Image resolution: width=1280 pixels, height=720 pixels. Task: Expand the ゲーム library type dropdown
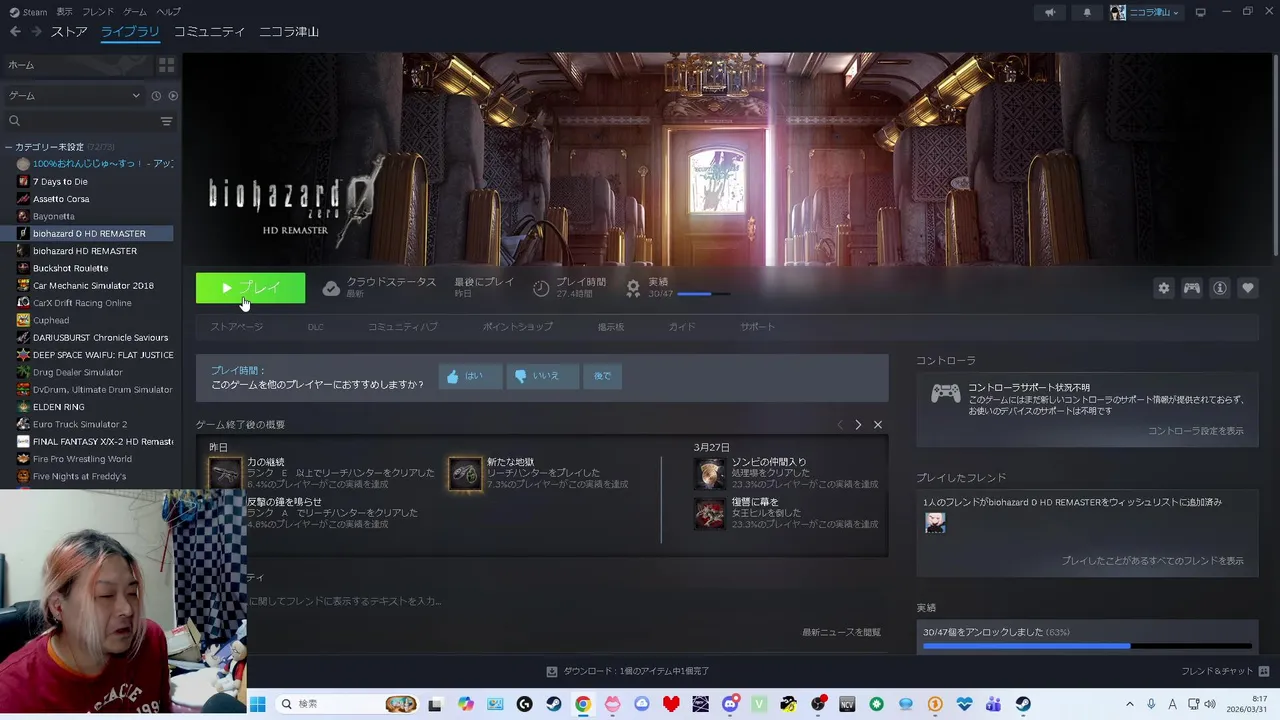[74, 96]
